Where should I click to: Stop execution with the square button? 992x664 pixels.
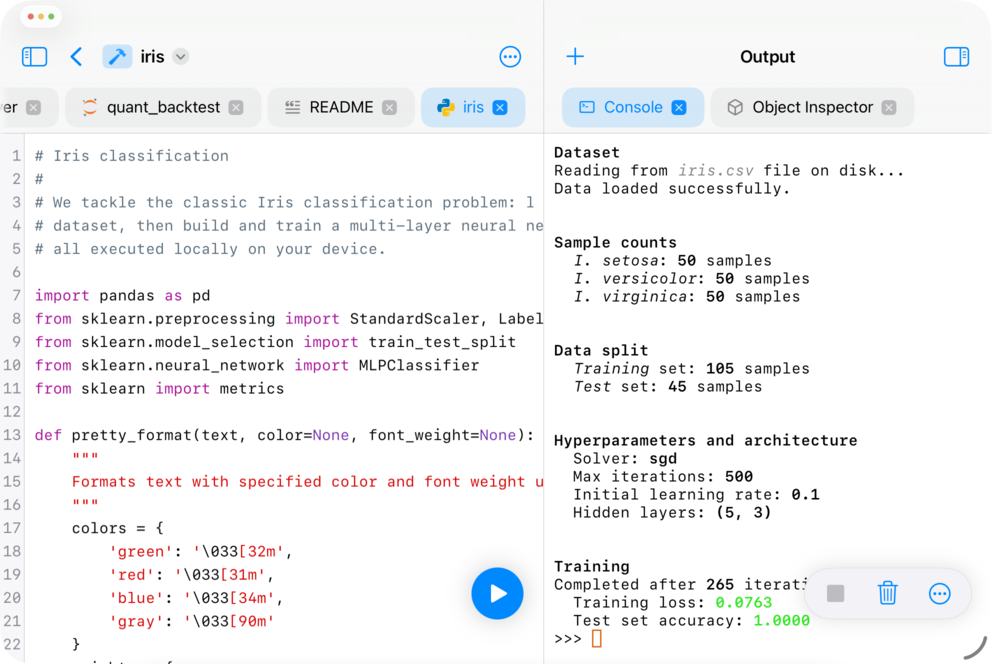click(836, 593)
